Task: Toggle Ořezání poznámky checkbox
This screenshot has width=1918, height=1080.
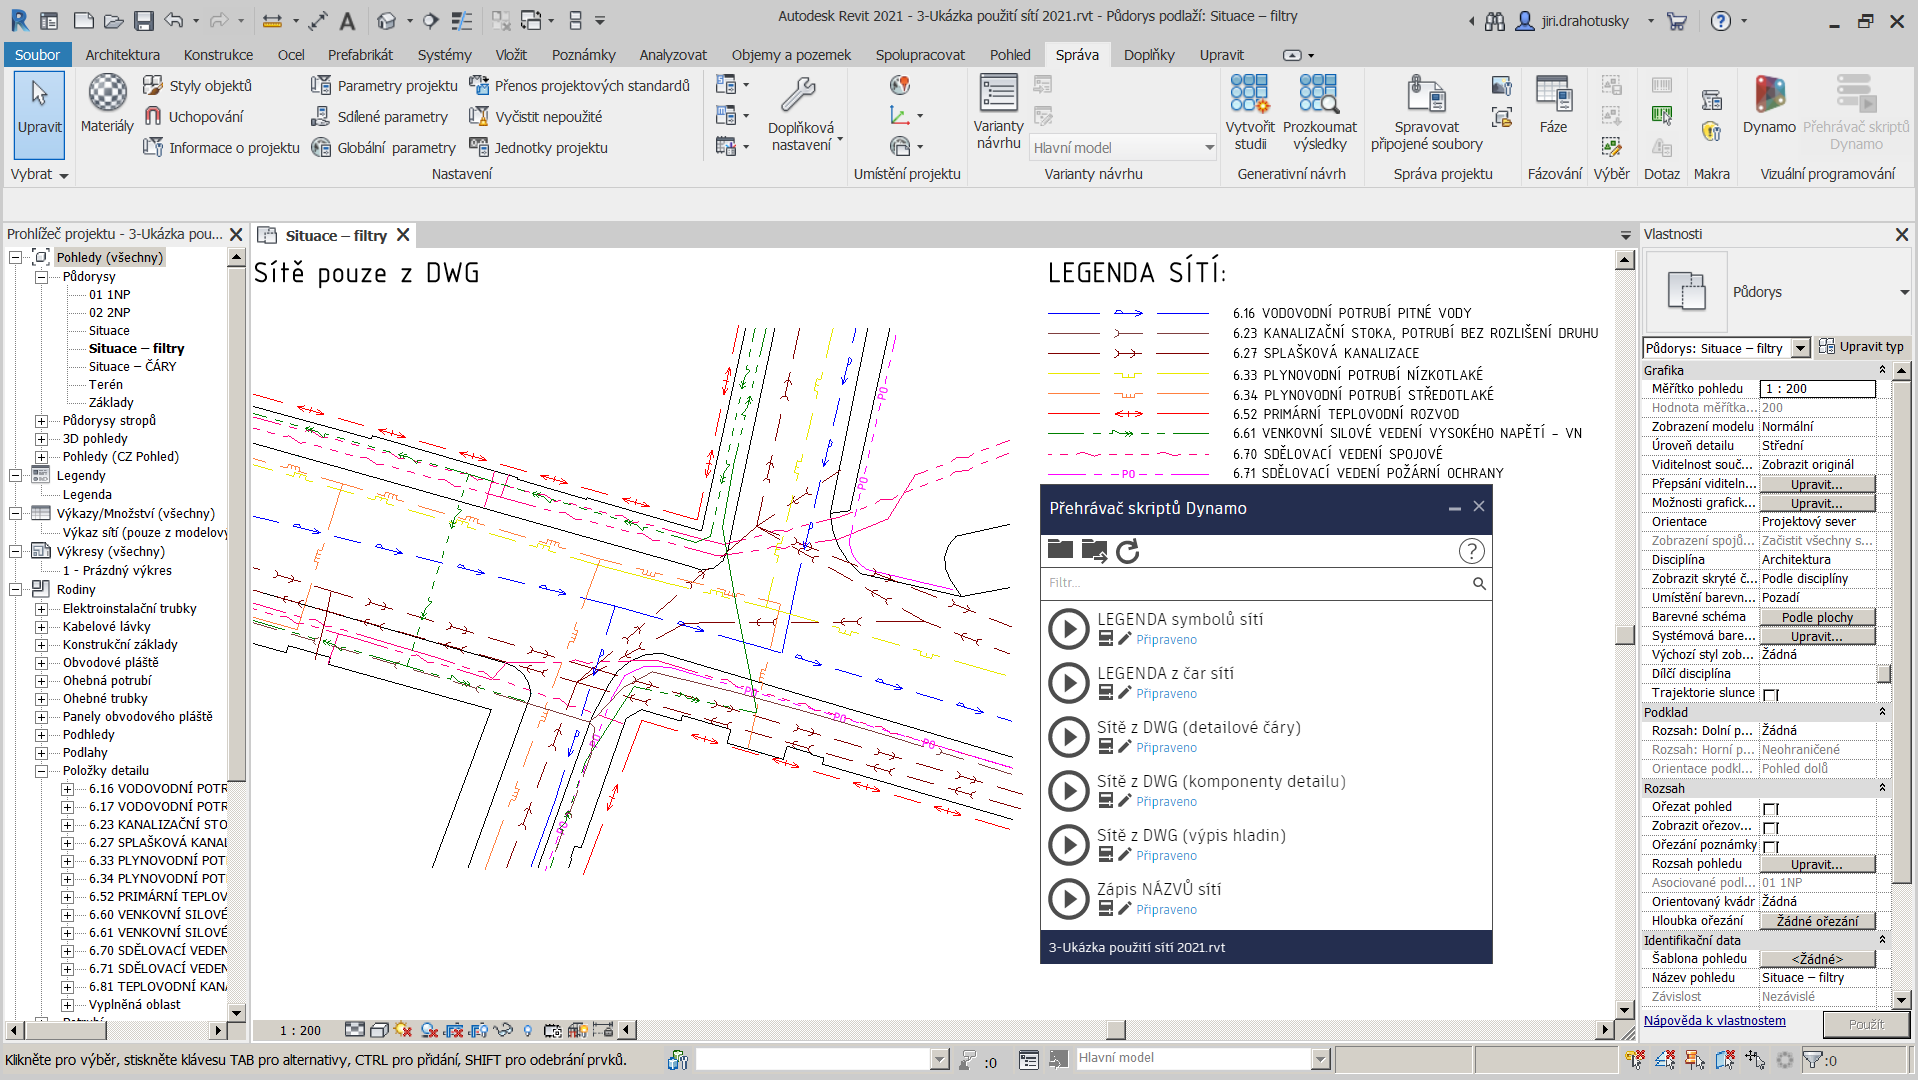Action: [x=1770, y=846]
